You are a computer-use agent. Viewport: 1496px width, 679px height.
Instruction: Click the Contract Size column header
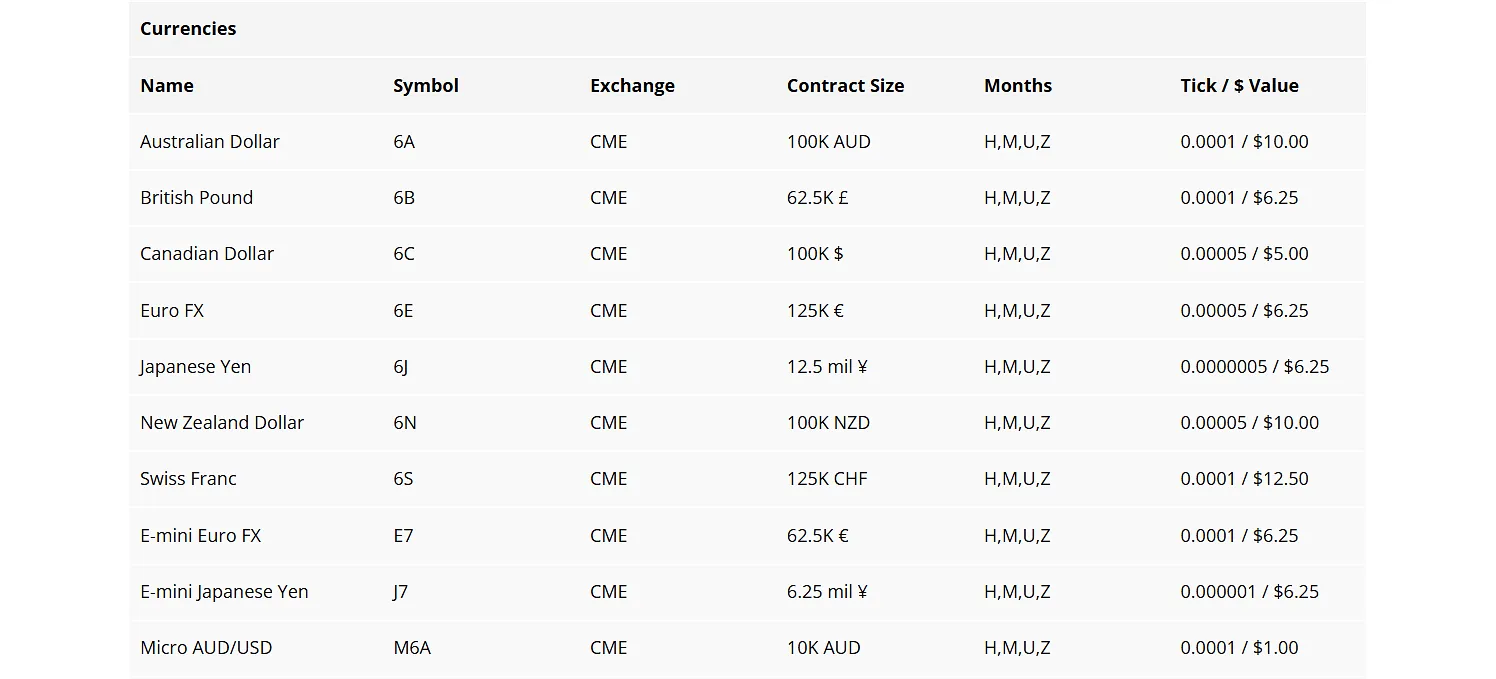tap(845, 86)
